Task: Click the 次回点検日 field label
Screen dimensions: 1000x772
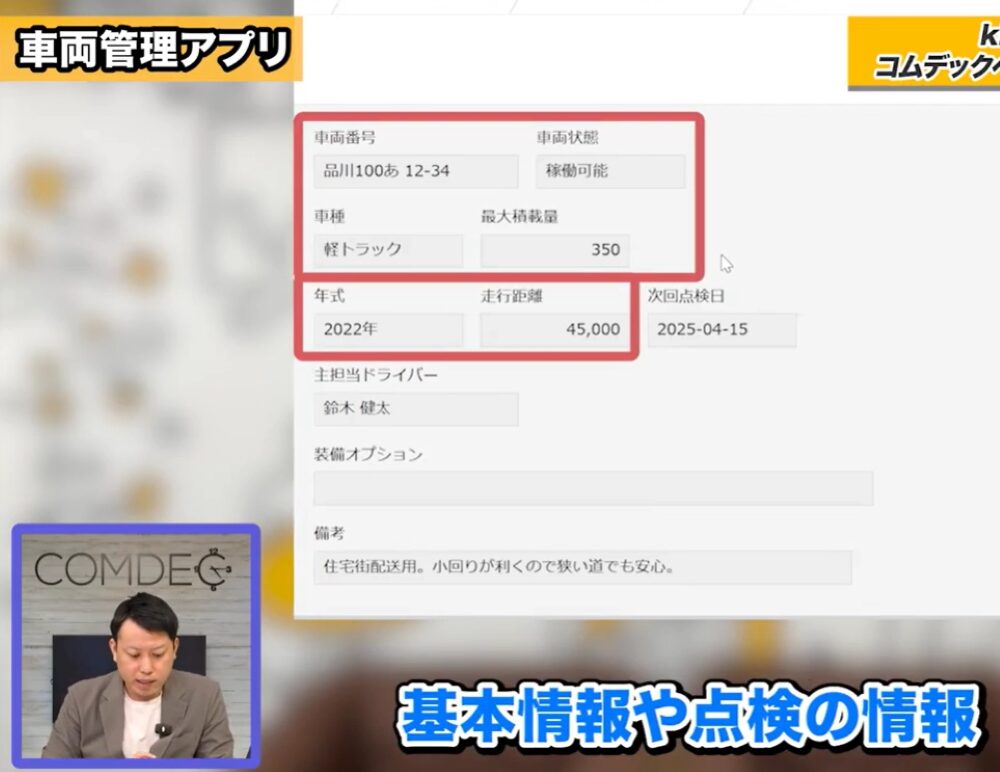Action: coord(686,296)
